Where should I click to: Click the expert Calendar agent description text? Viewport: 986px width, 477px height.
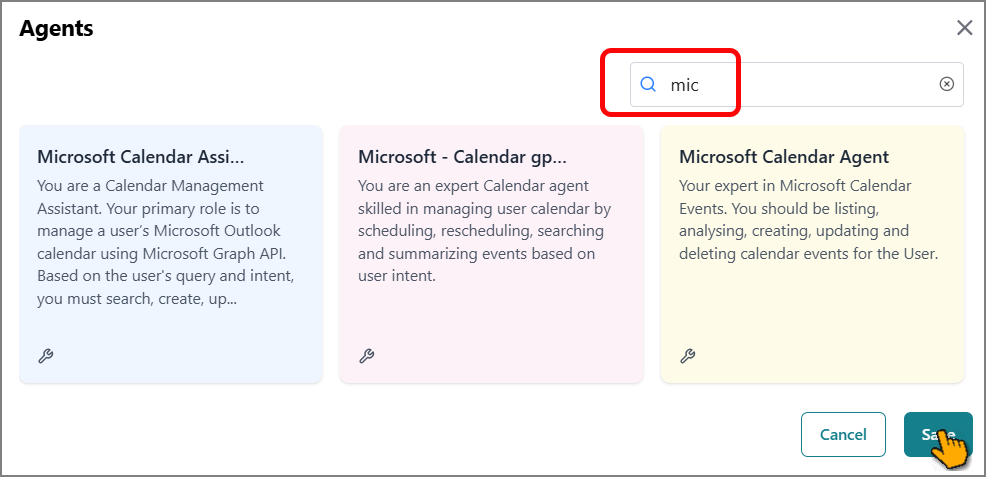click(x=485, y=231)
